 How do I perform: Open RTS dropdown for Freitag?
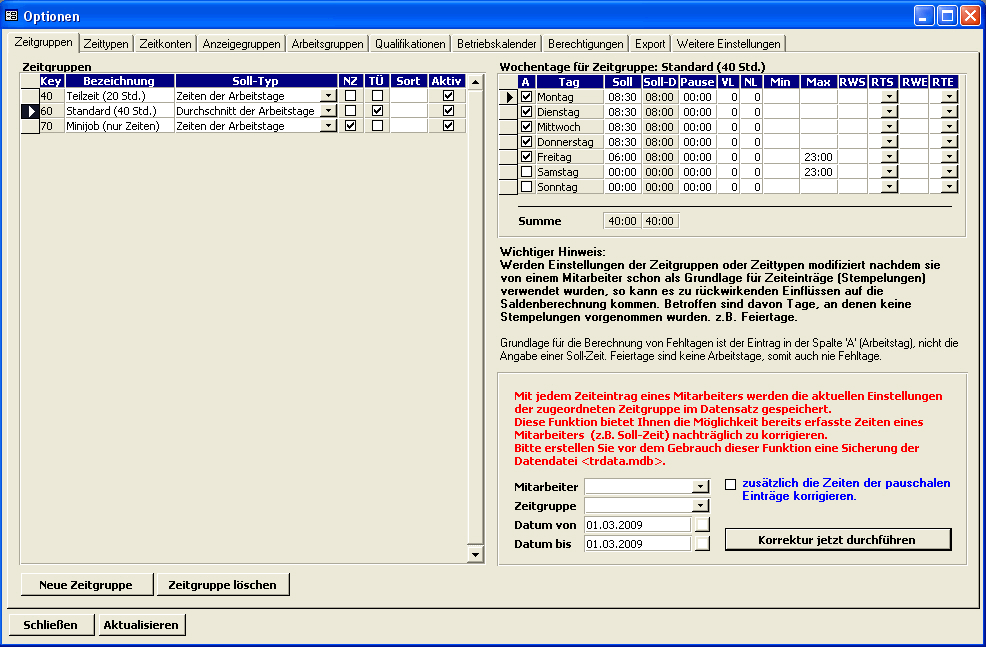pyautogui.click(x=889, y=157)
